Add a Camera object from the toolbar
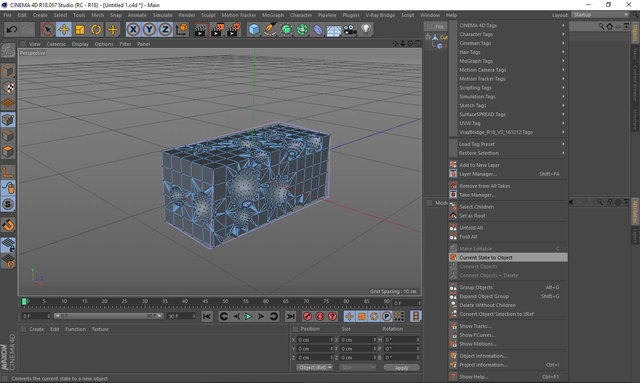 point(350,29)
